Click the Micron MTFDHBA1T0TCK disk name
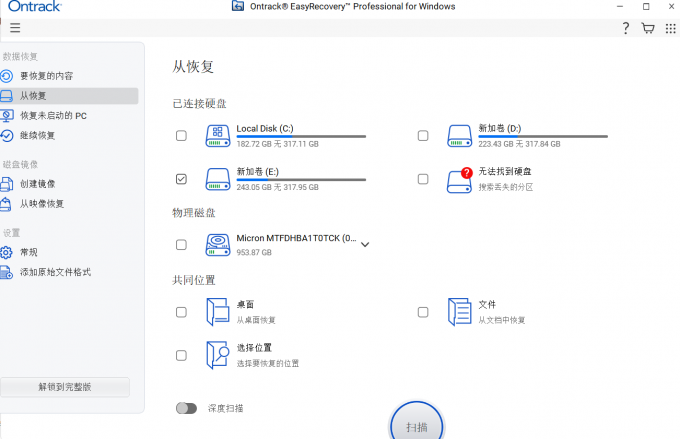The width and height of the screenshot is (680, 439). click(x=296, y=238)
